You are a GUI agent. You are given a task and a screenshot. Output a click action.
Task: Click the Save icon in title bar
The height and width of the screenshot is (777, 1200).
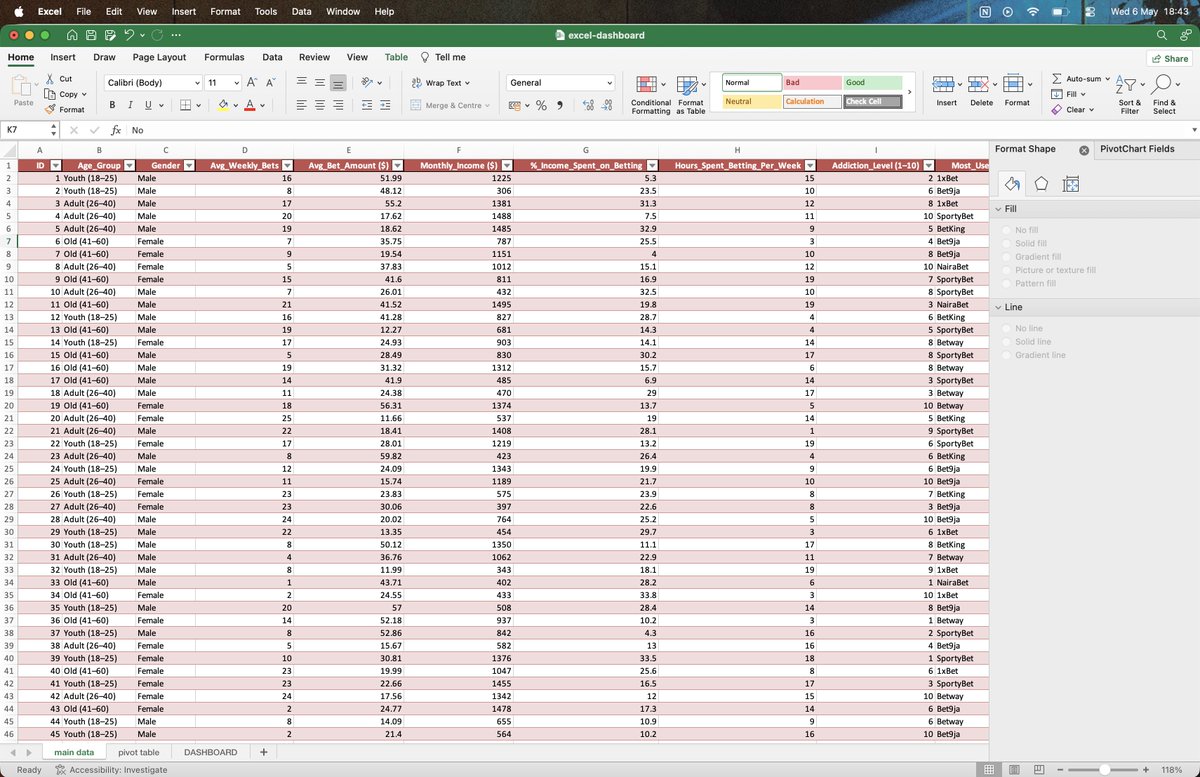pos(92,35)
